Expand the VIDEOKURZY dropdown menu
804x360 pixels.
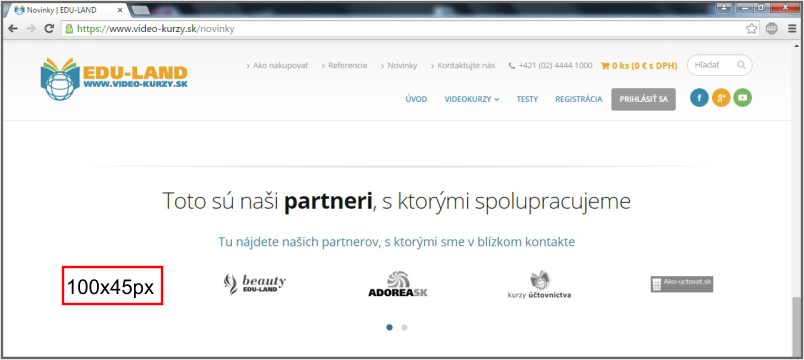pyautogui.click(x=472, y=99)
